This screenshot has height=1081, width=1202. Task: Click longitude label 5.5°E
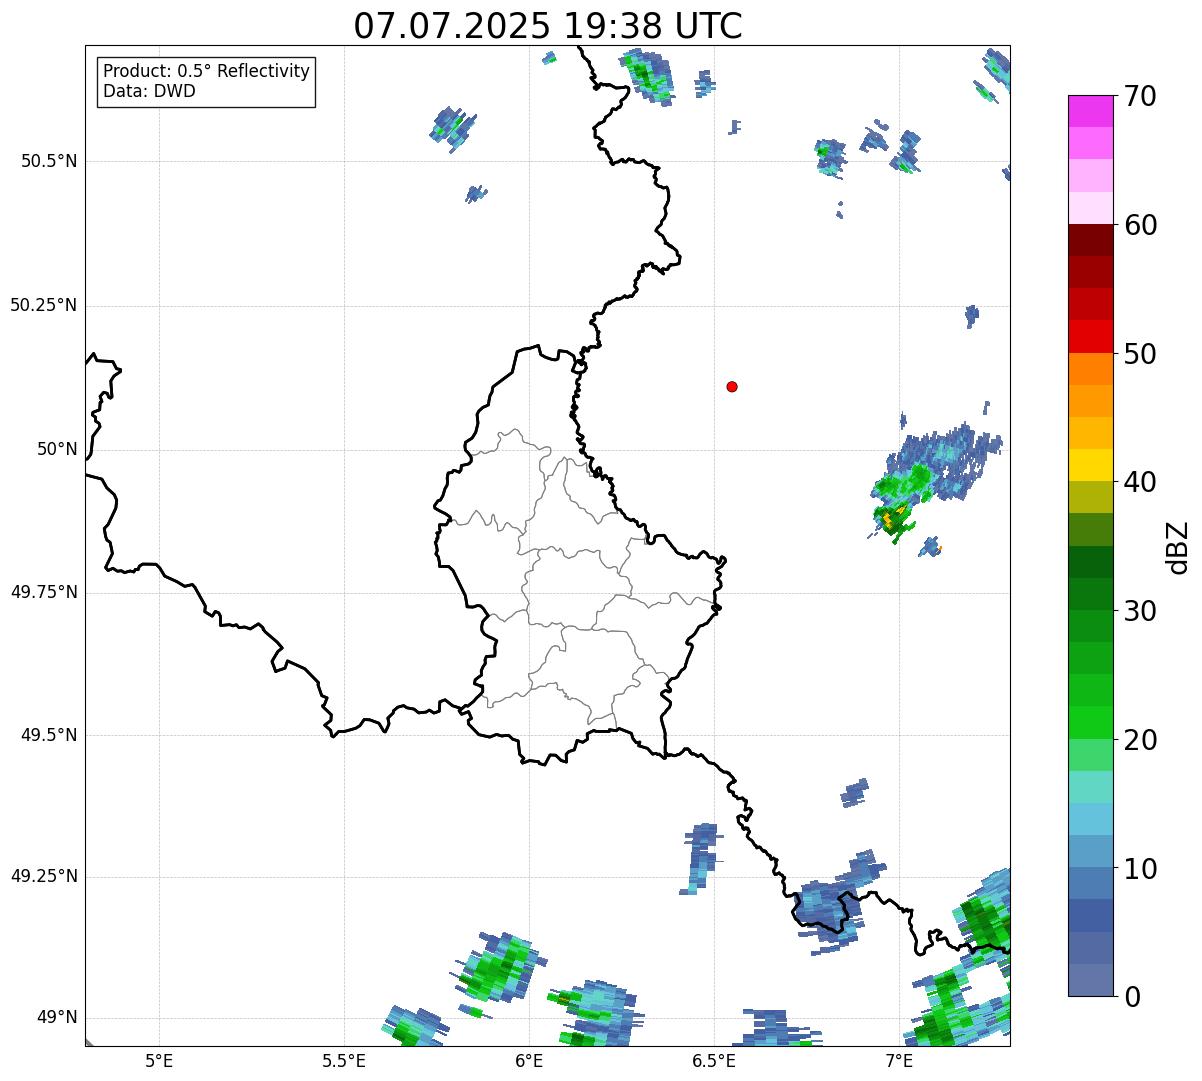[x=344, y=1060]
